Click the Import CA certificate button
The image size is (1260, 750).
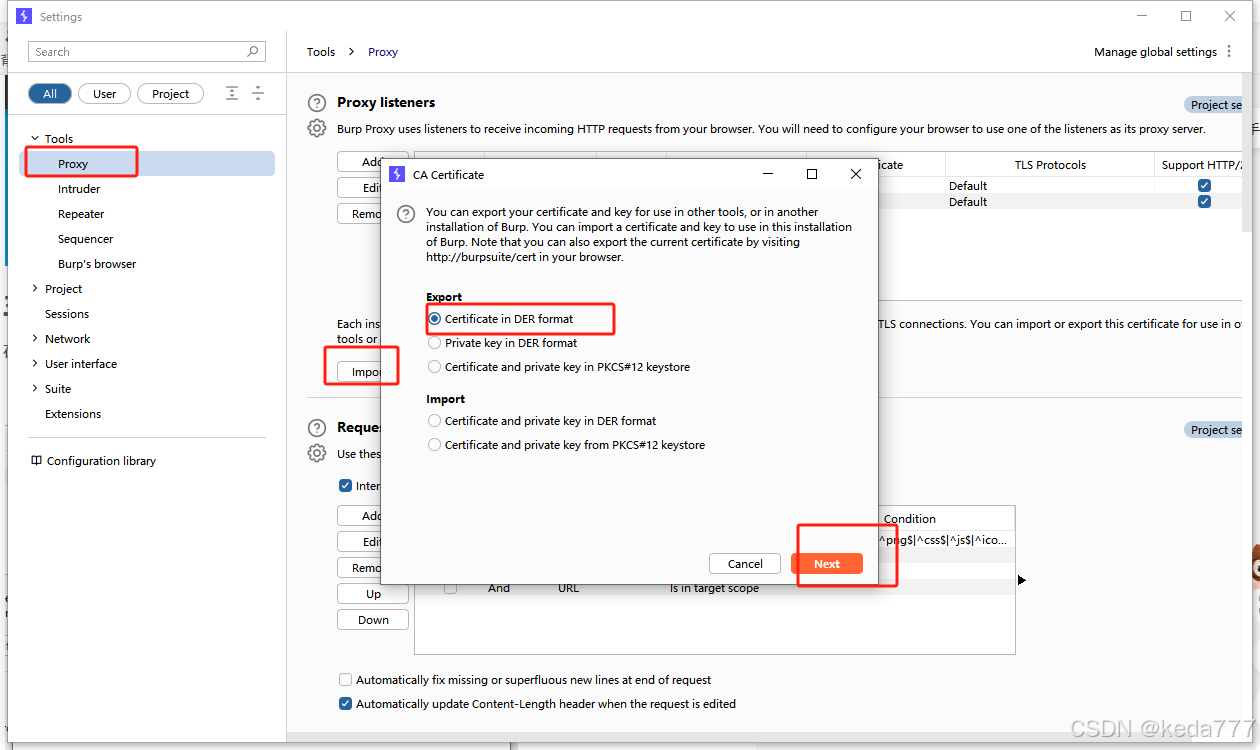coord(359,372)
